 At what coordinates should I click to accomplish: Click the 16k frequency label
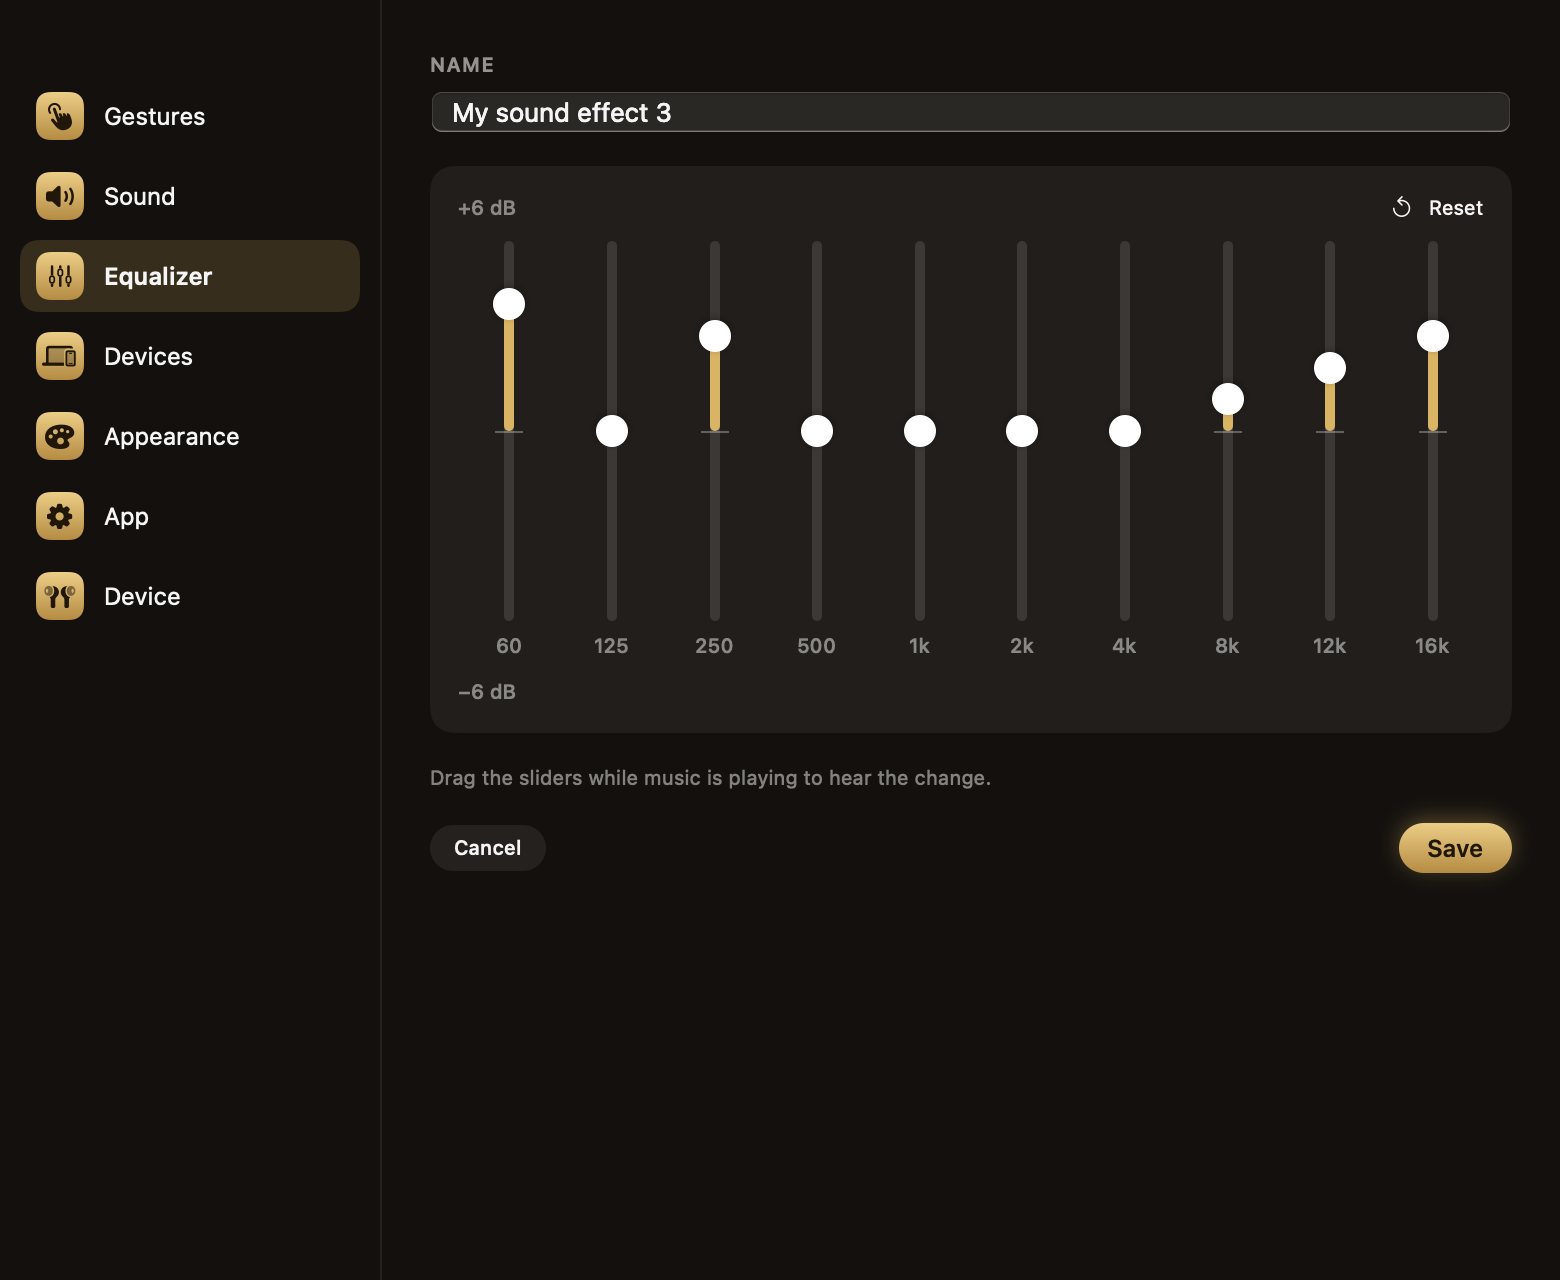click(x=1432, y=646)
